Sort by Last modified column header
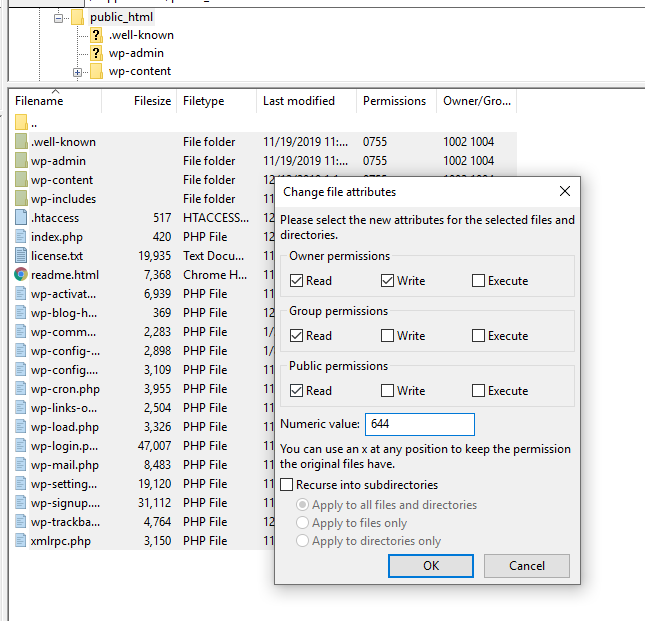Image resolution: width=645 pixels, height=621 pixels. click(298, 101)
